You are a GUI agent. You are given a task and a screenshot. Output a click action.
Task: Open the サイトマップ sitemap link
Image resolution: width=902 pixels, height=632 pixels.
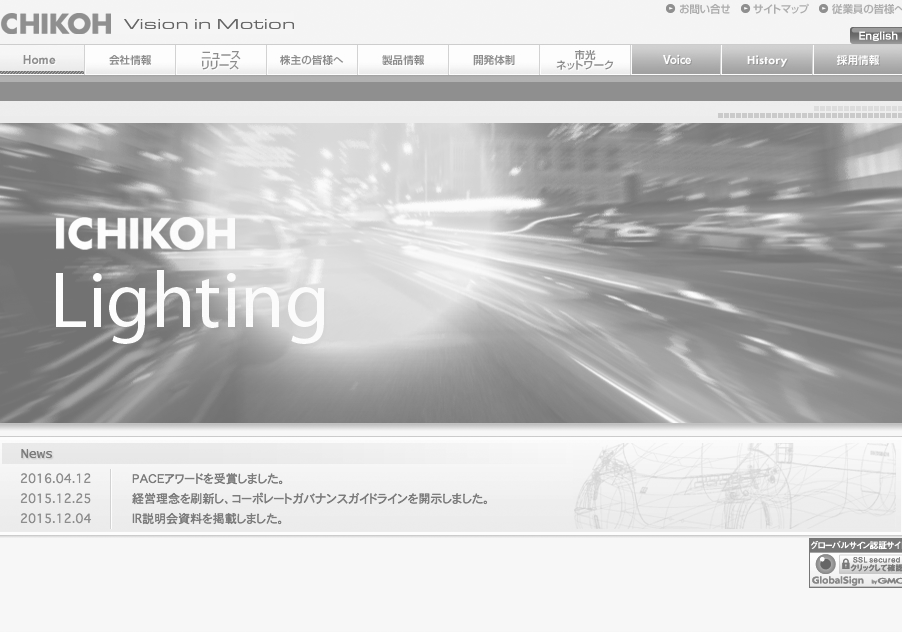781,9
